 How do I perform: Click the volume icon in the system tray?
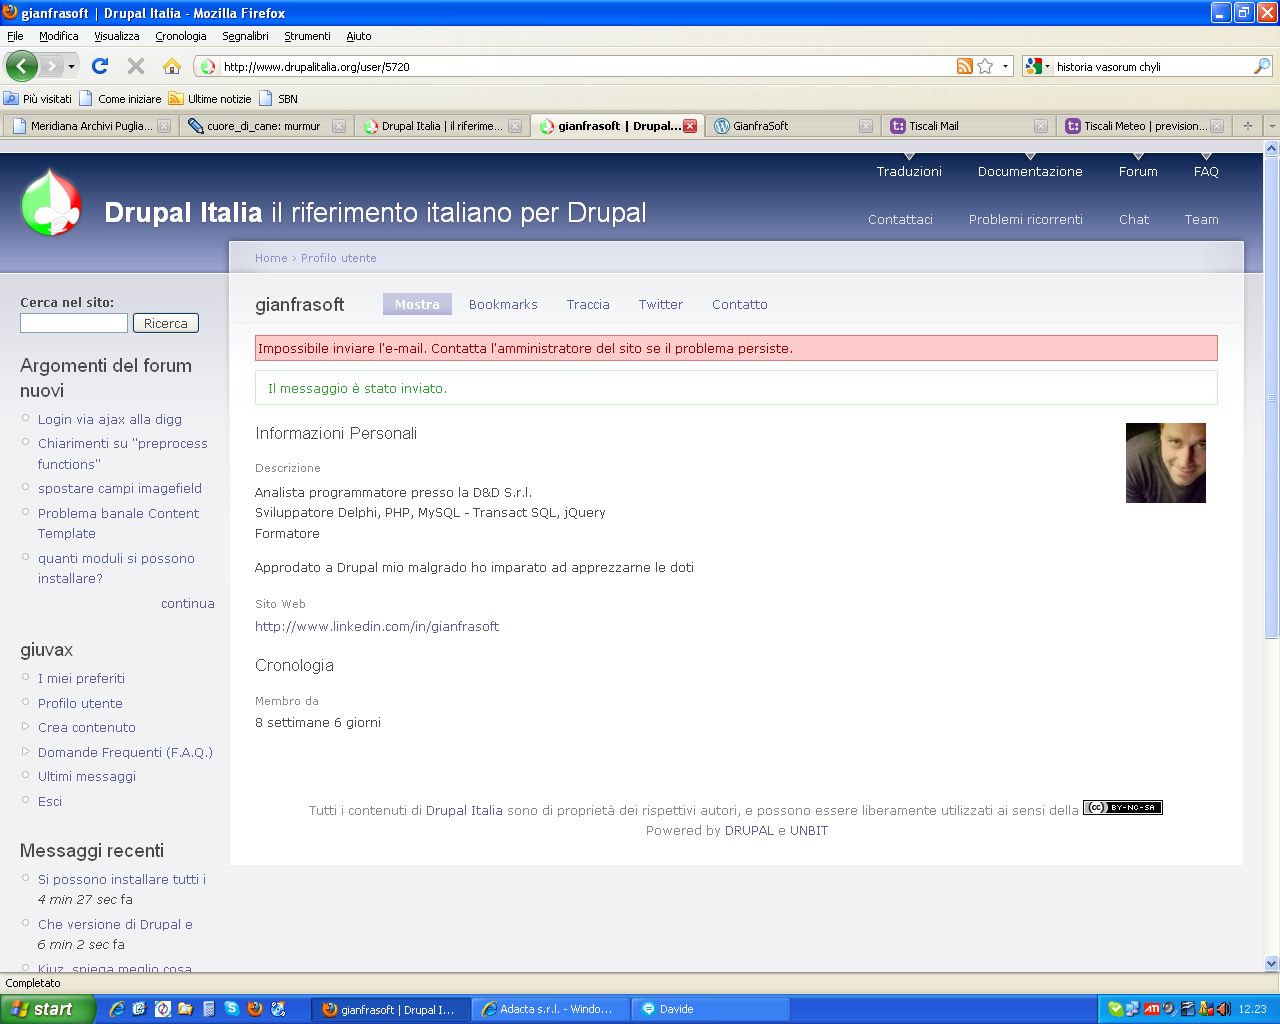coord(1223,1009)
